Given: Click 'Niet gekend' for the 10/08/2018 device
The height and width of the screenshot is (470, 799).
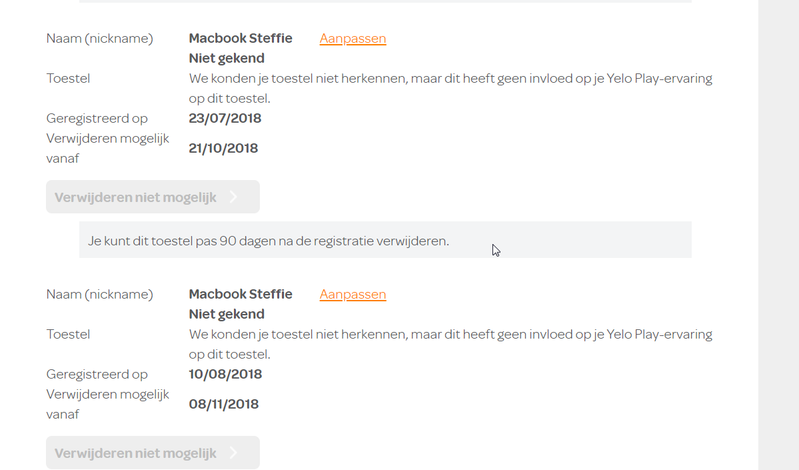Looking at the screenshot, I should 226,314.
